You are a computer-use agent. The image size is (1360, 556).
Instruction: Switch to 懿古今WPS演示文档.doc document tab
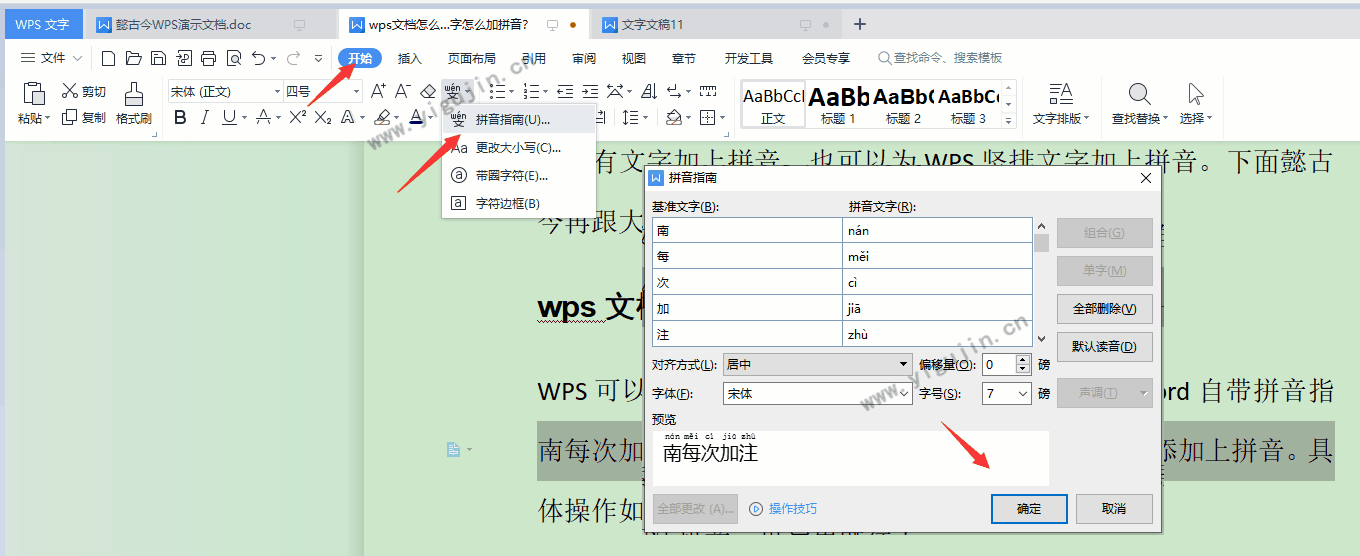(210, 24)
